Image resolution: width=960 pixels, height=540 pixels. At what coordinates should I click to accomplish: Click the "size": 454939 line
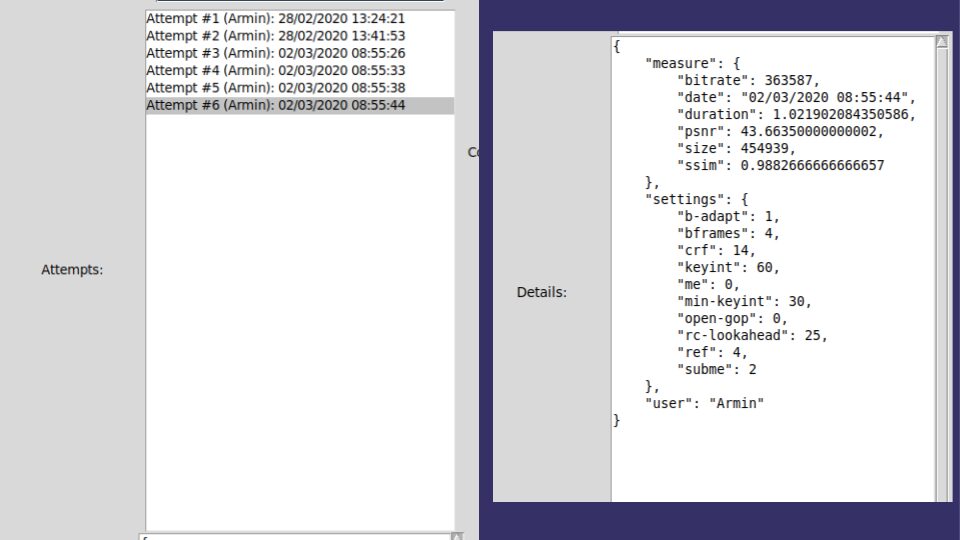pos(736,149)
